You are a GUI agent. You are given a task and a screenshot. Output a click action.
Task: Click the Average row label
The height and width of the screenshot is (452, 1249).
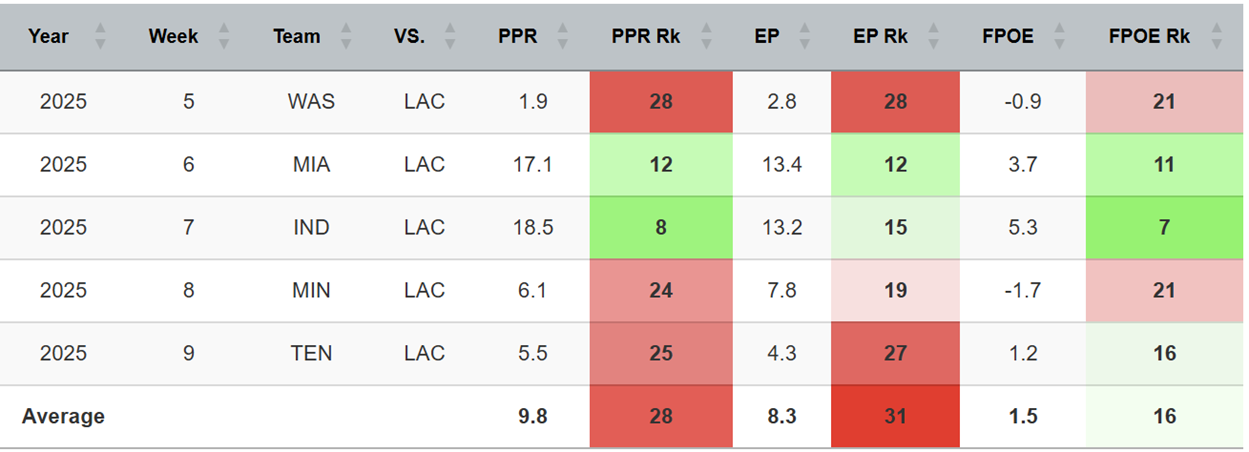pyautogui.click(x=63, y=417)
